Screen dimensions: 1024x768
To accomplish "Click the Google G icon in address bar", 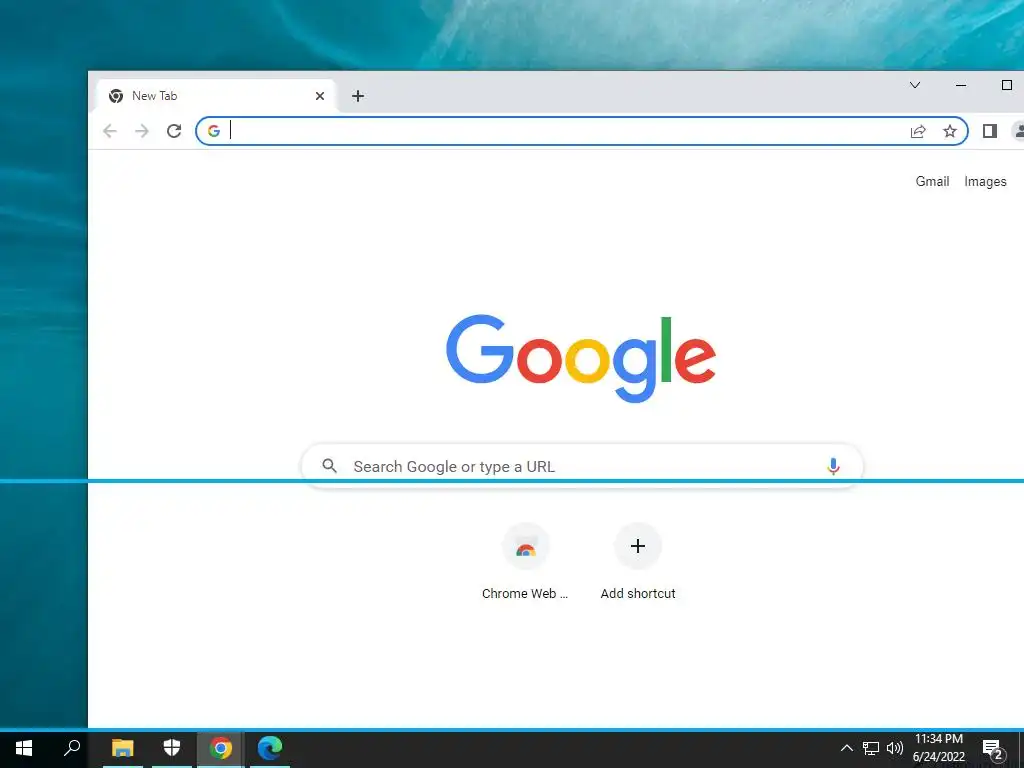I will pyautogui.click(x=214, y=131).
